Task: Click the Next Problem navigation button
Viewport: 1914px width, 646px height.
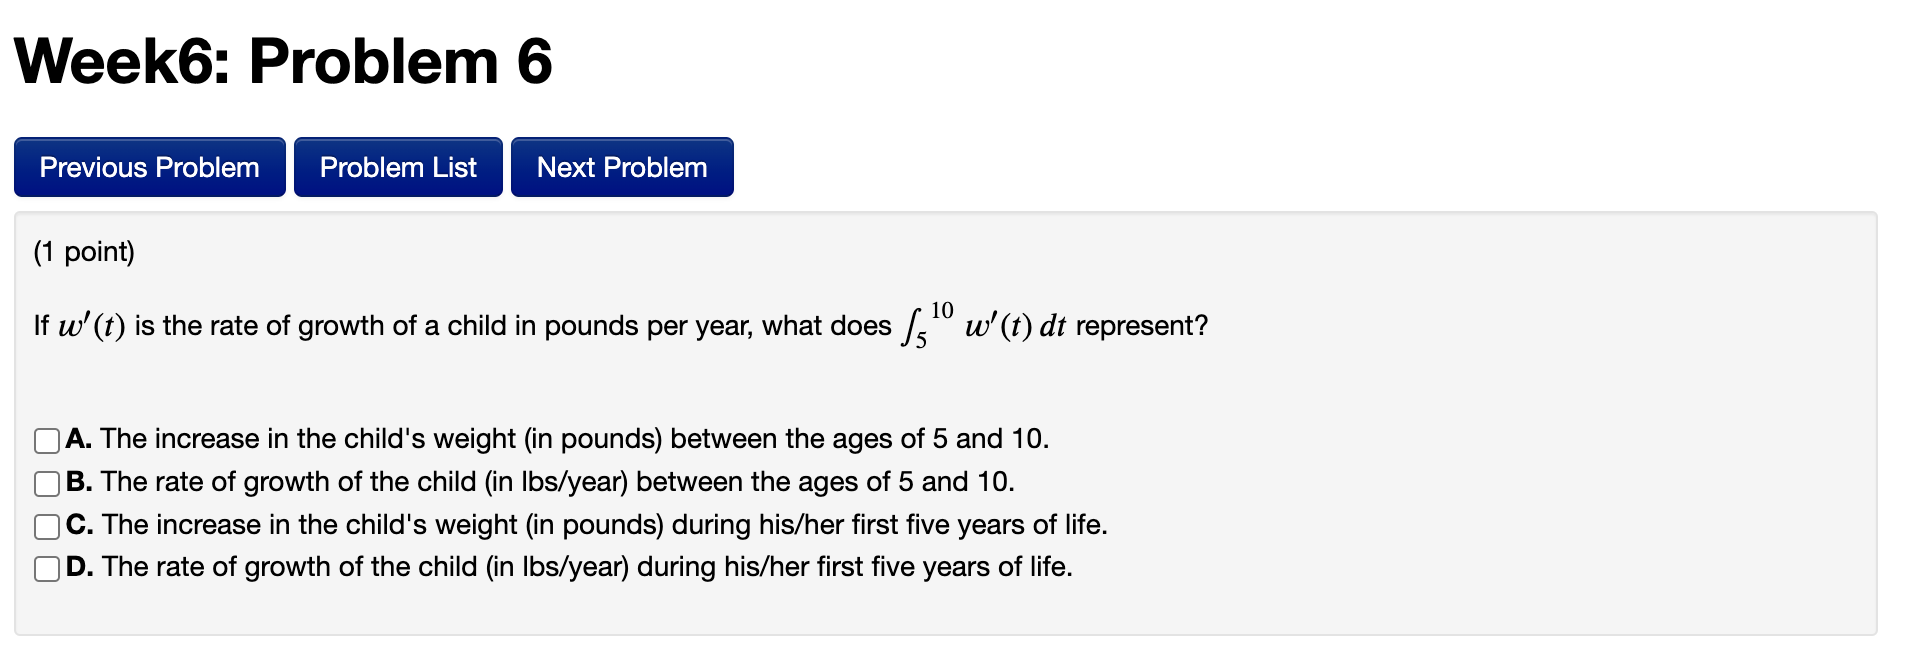Action: [x=621, y=167]
